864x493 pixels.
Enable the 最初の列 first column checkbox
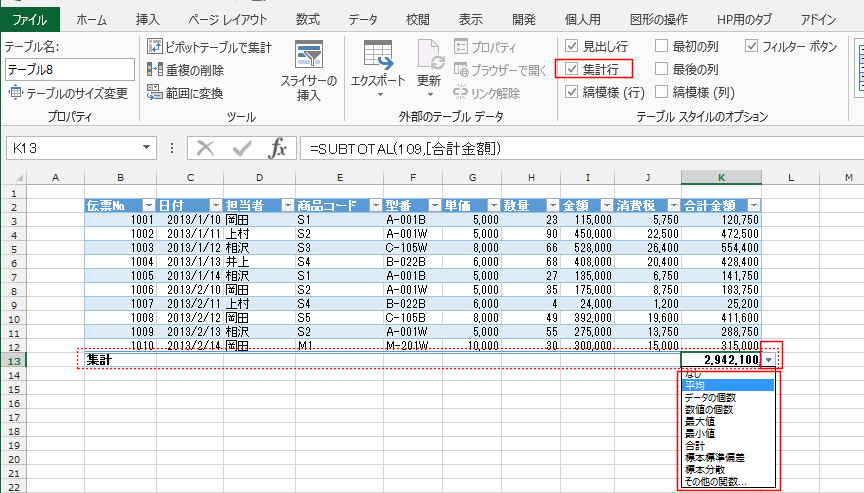(661, 46)
